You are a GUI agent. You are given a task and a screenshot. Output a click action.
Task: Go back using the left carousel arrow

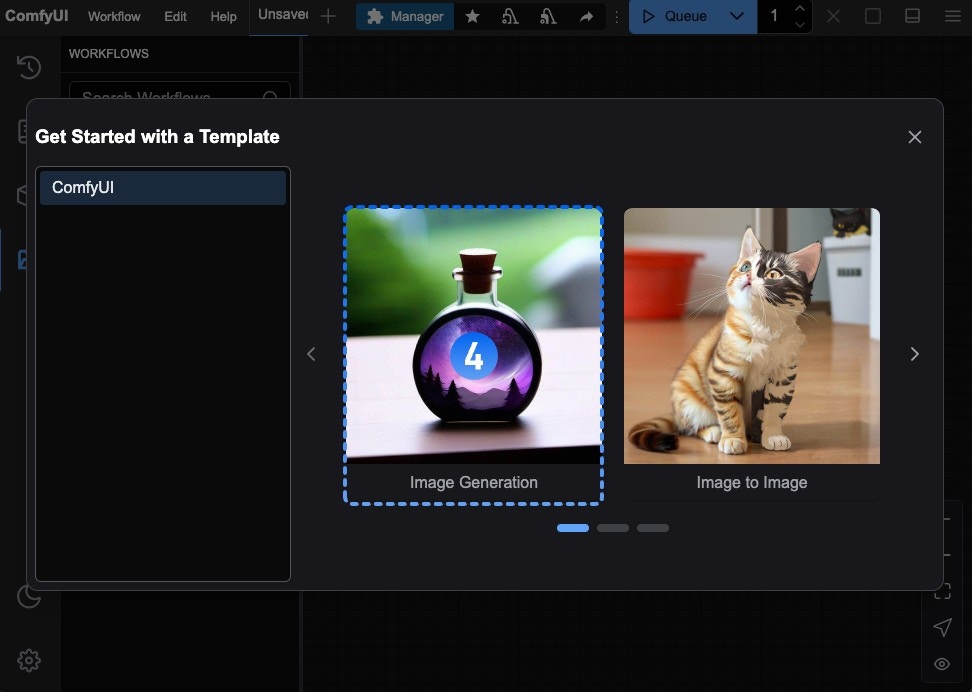pyautogui.click(x=311, y=353)
